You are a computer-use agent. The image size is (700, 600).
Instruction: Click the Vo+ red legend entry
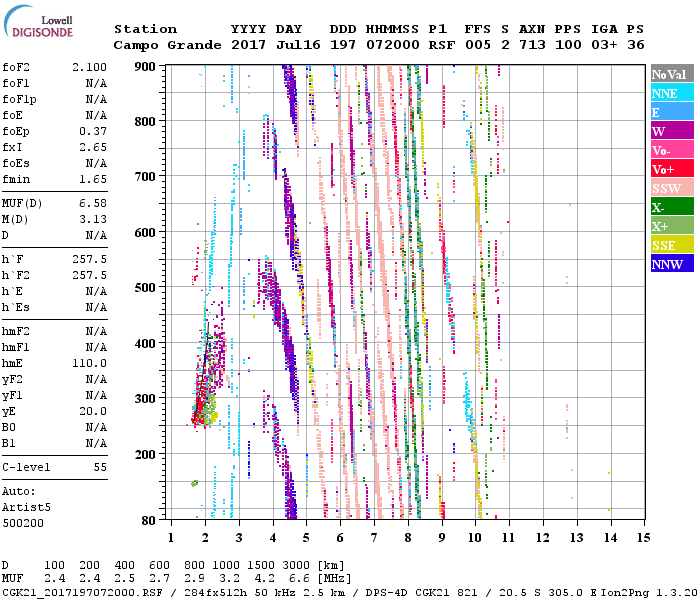pos(669,169)
